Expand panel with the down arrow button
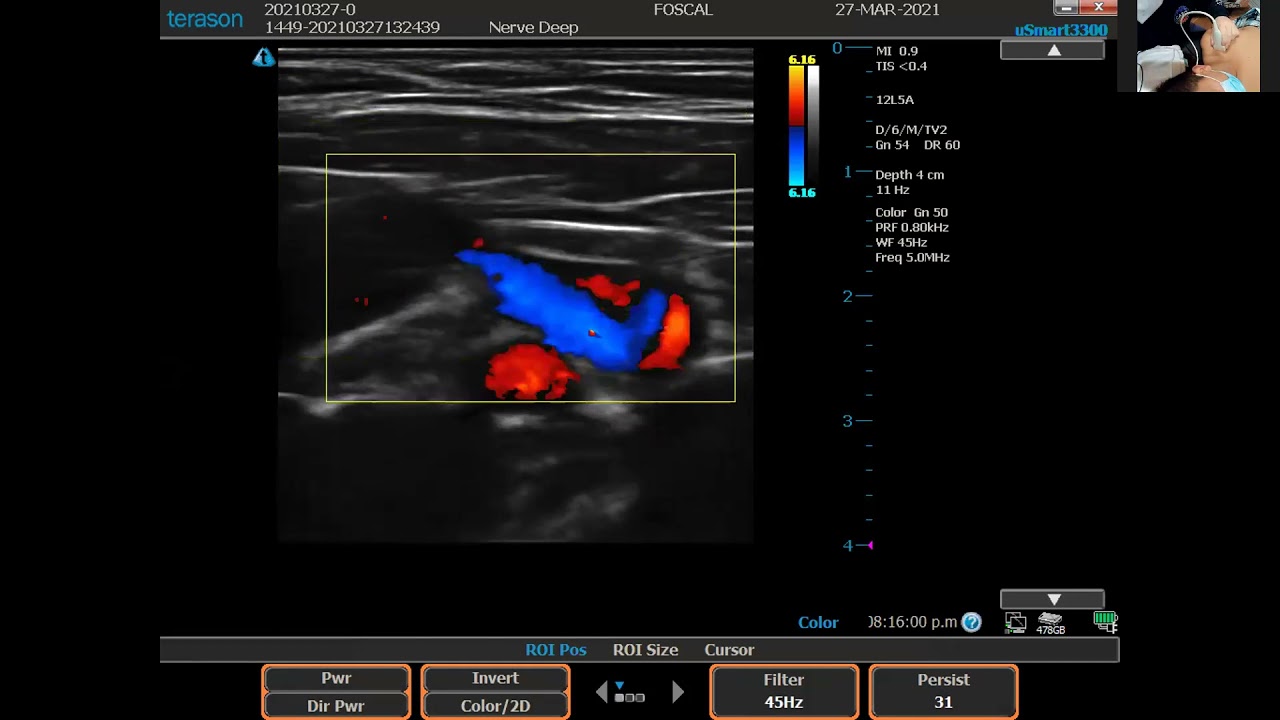1280x720 pixels. point(1052,599)
